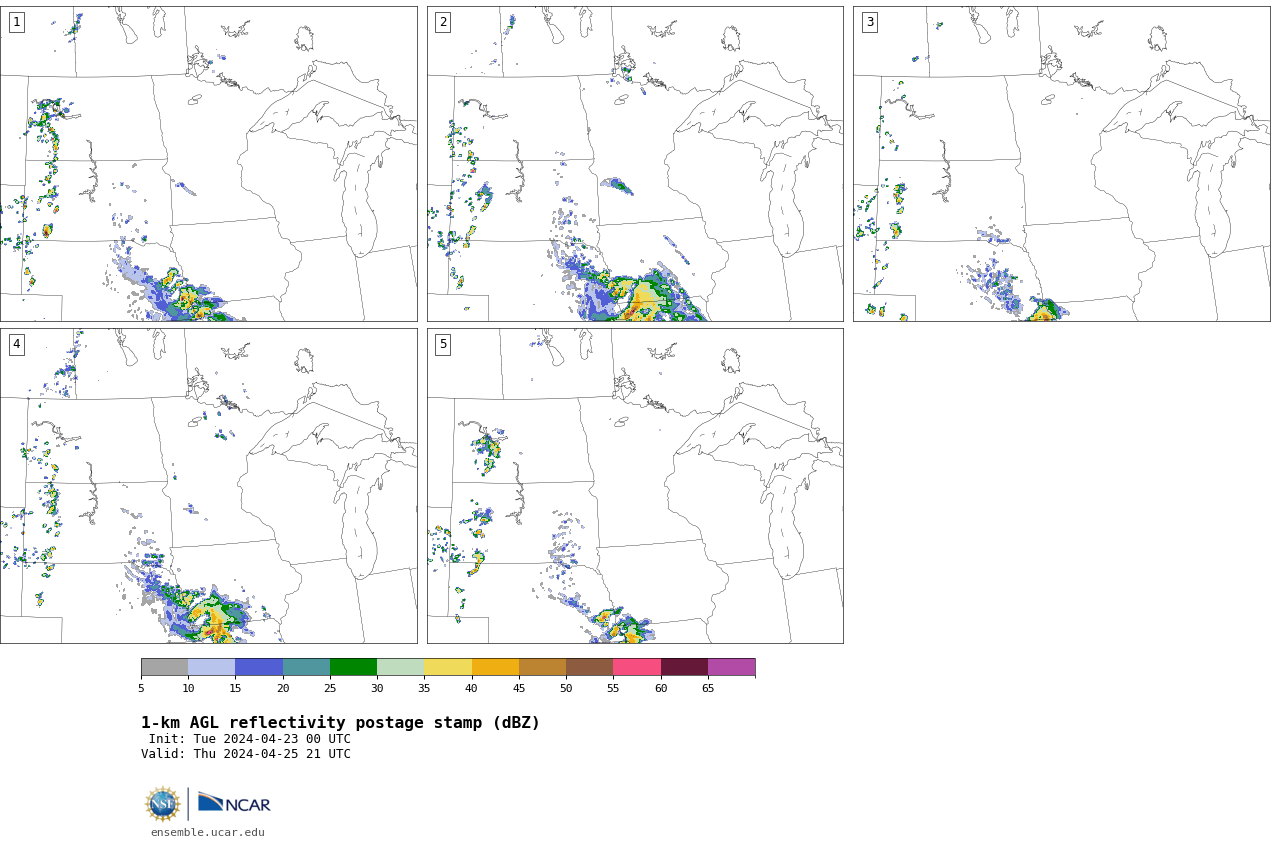Click the dark green 25-30 dBZ swatch
The height and width of the screenshot is (844, 1280).
(353, 667)
